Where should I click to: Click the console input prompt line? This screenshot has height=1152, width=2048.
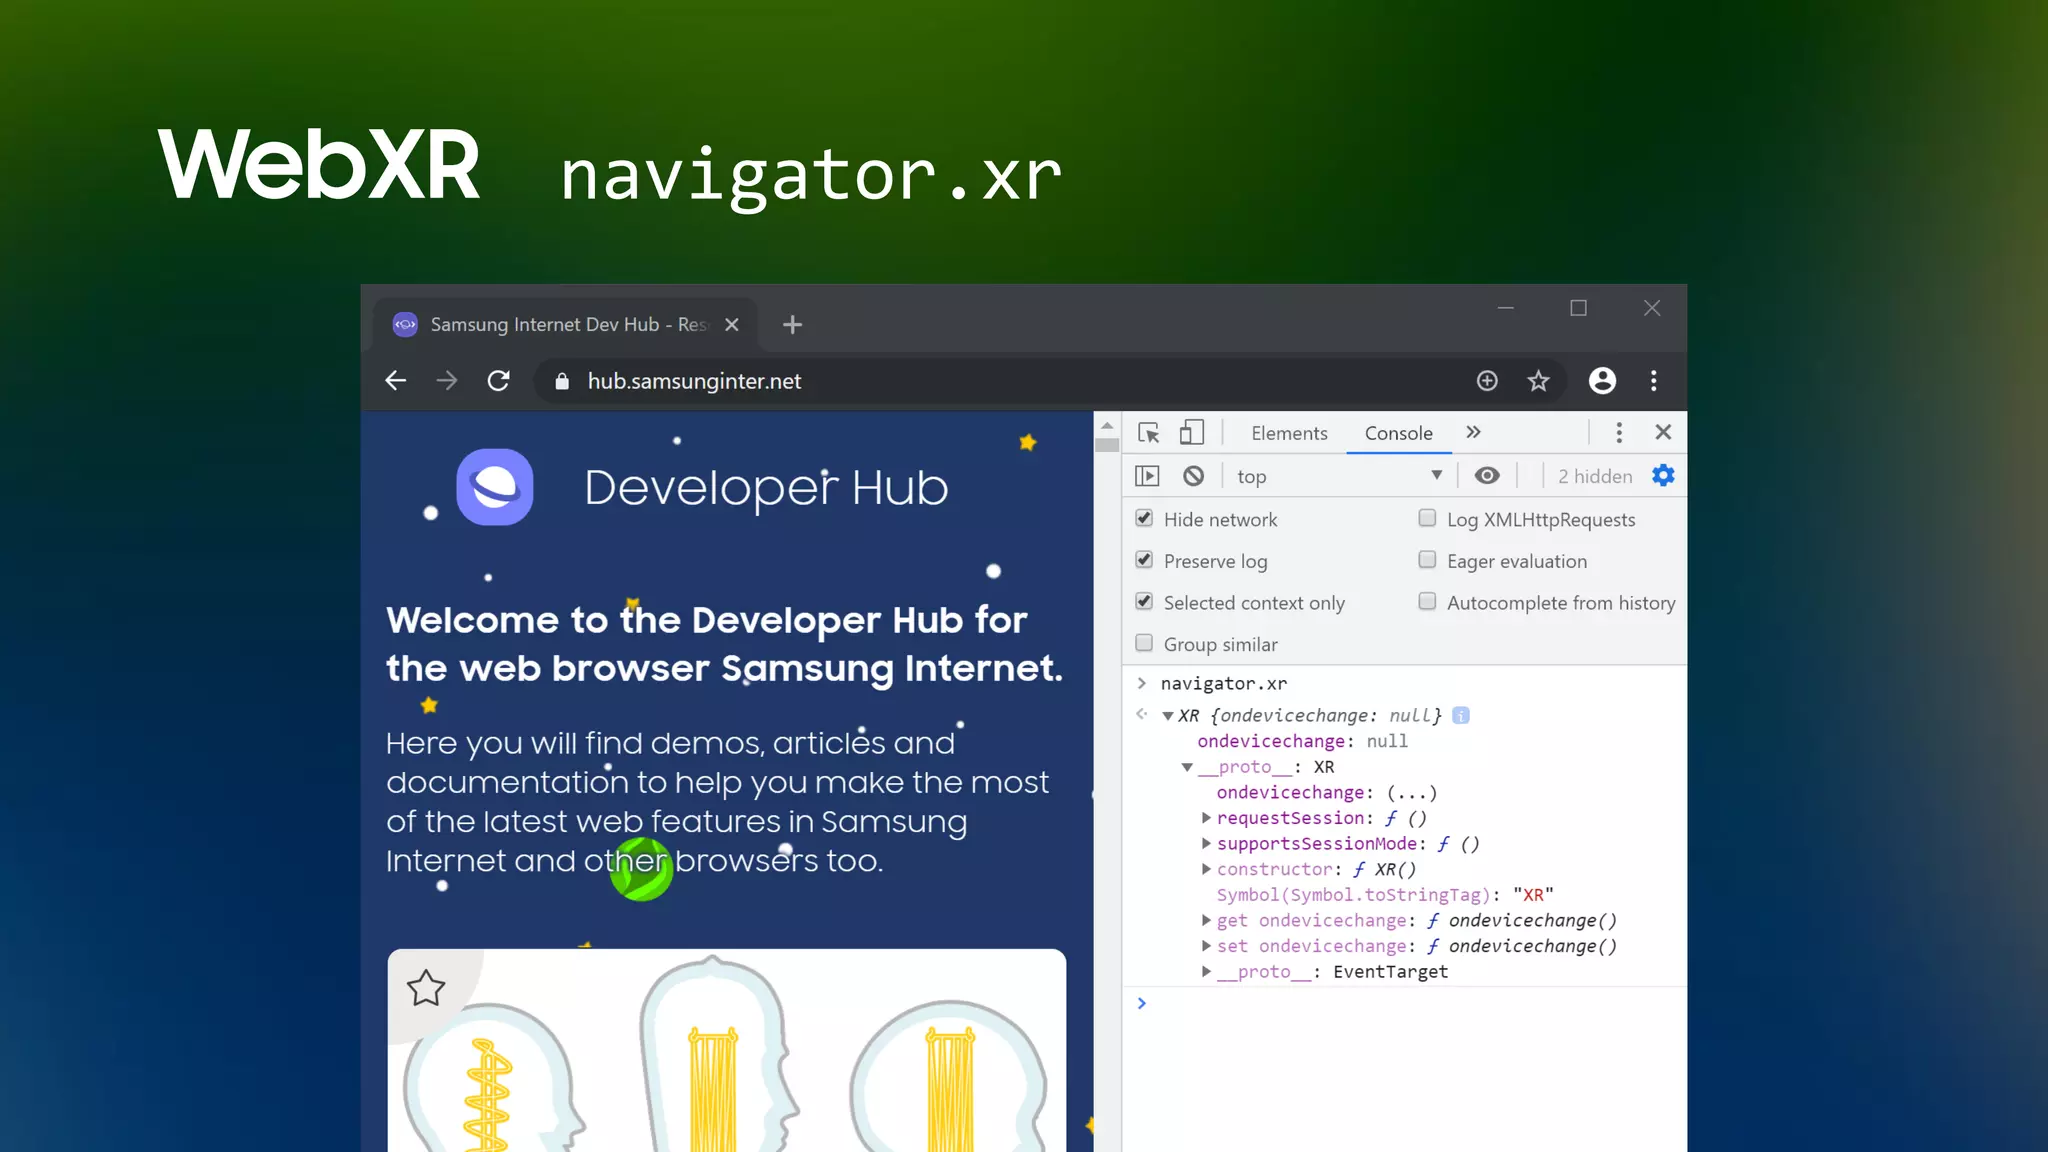[1404, 1003]
